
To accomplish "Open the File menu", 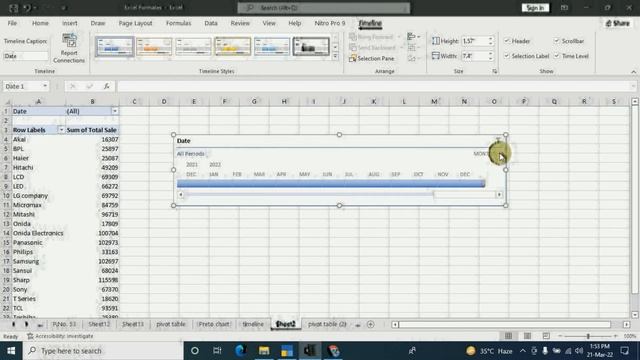I will [12, 23].
